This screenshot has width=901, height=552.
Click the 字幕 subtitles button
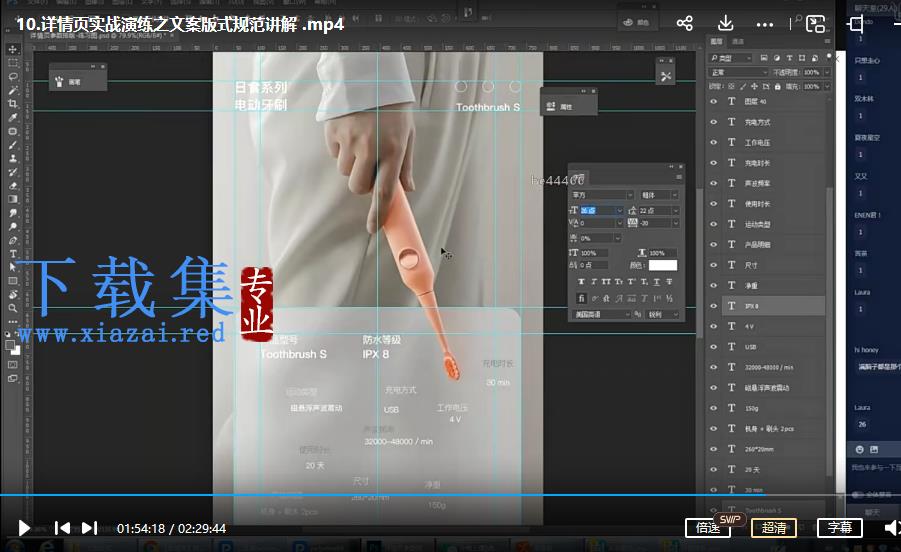point(840,527)
